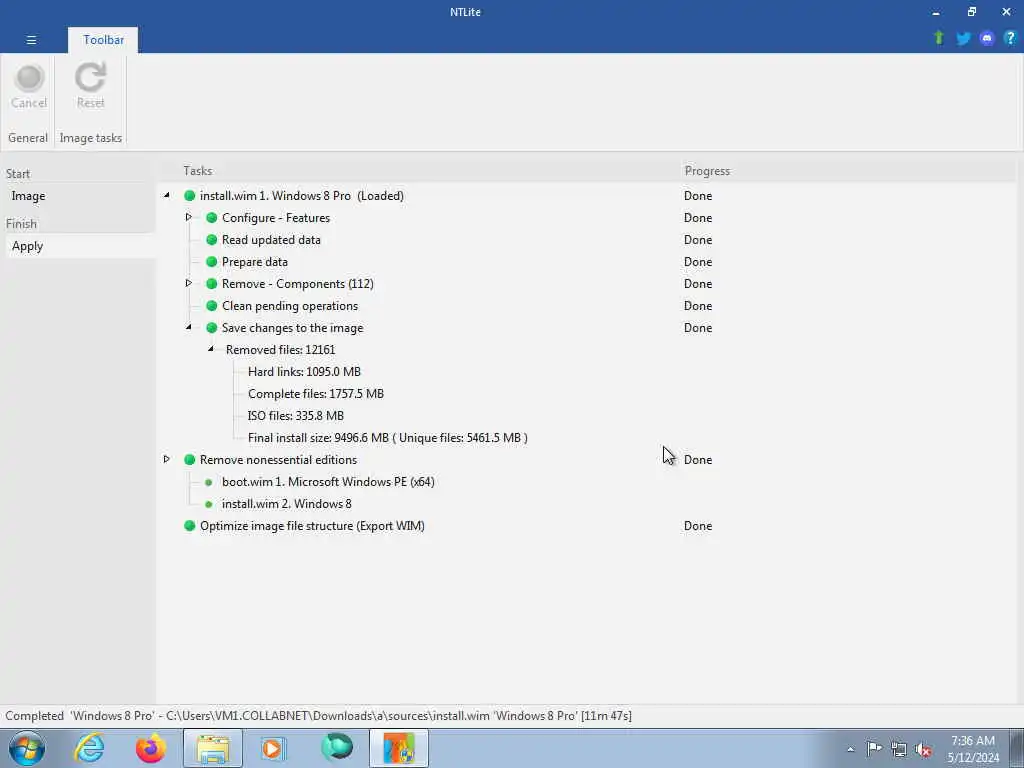
Task: Click the Tasks column header
Action: point(197,170)
